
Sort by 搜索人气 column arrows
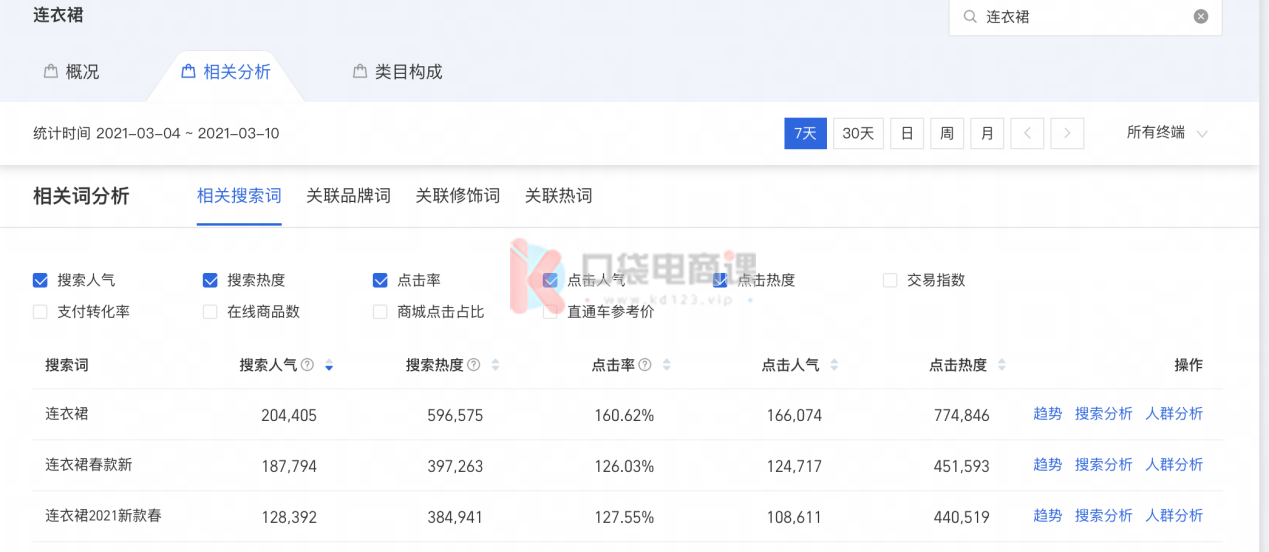(329, 366)
